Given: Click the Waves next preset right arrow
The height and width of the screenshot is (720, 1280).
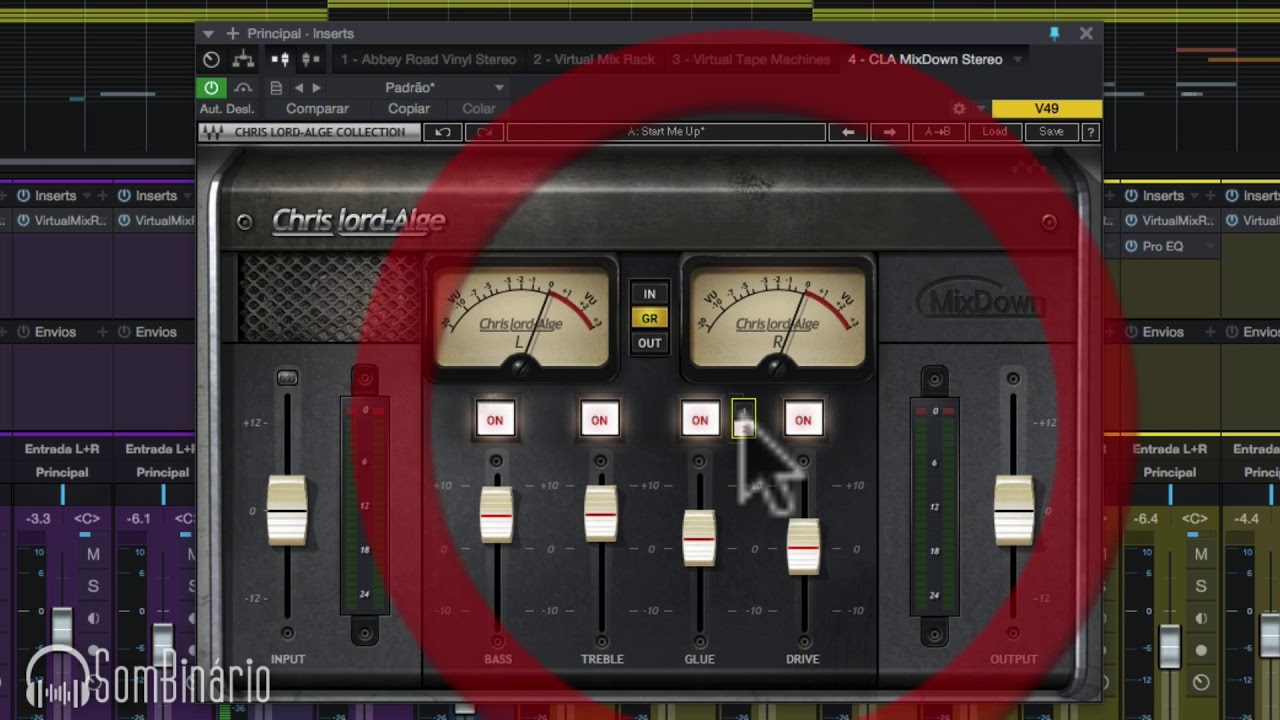Looking at the screenshot, I should pos(889,132).
